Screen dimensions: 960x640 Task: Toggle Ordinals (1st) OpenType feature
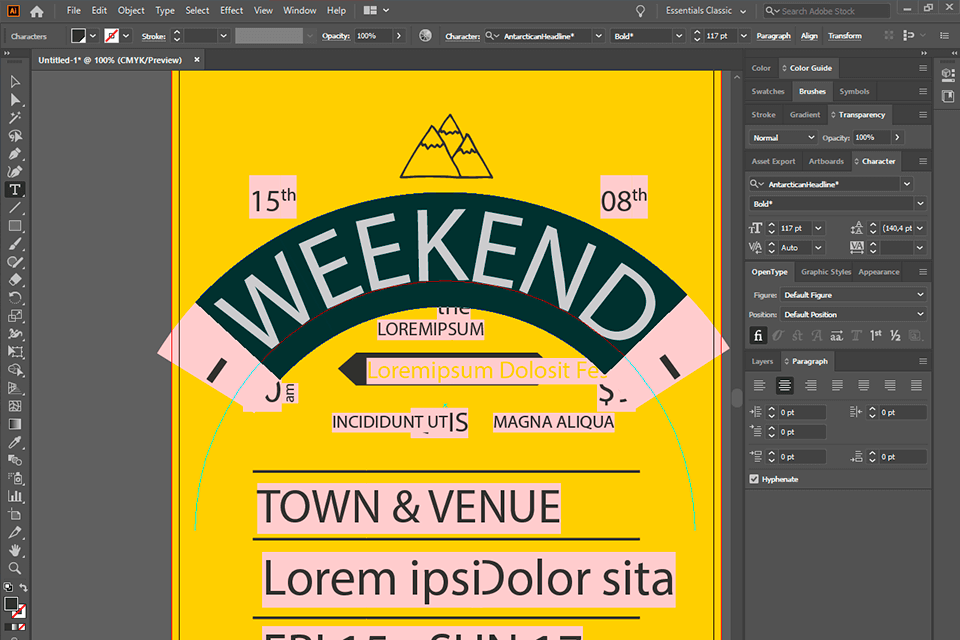click(x=876, y=336)
